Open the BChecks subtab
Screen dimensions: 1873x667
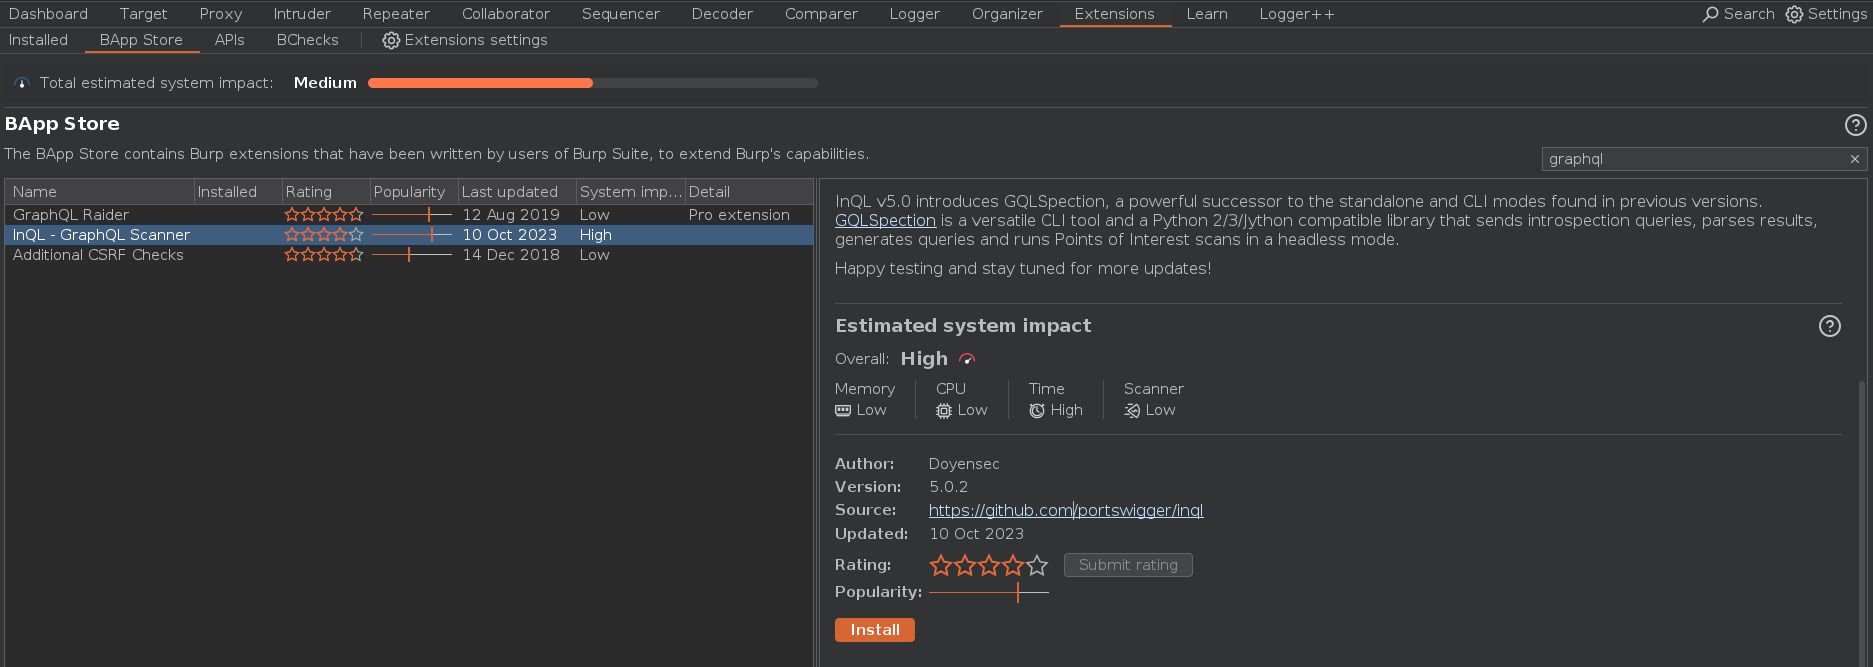(x=308, y=40)
